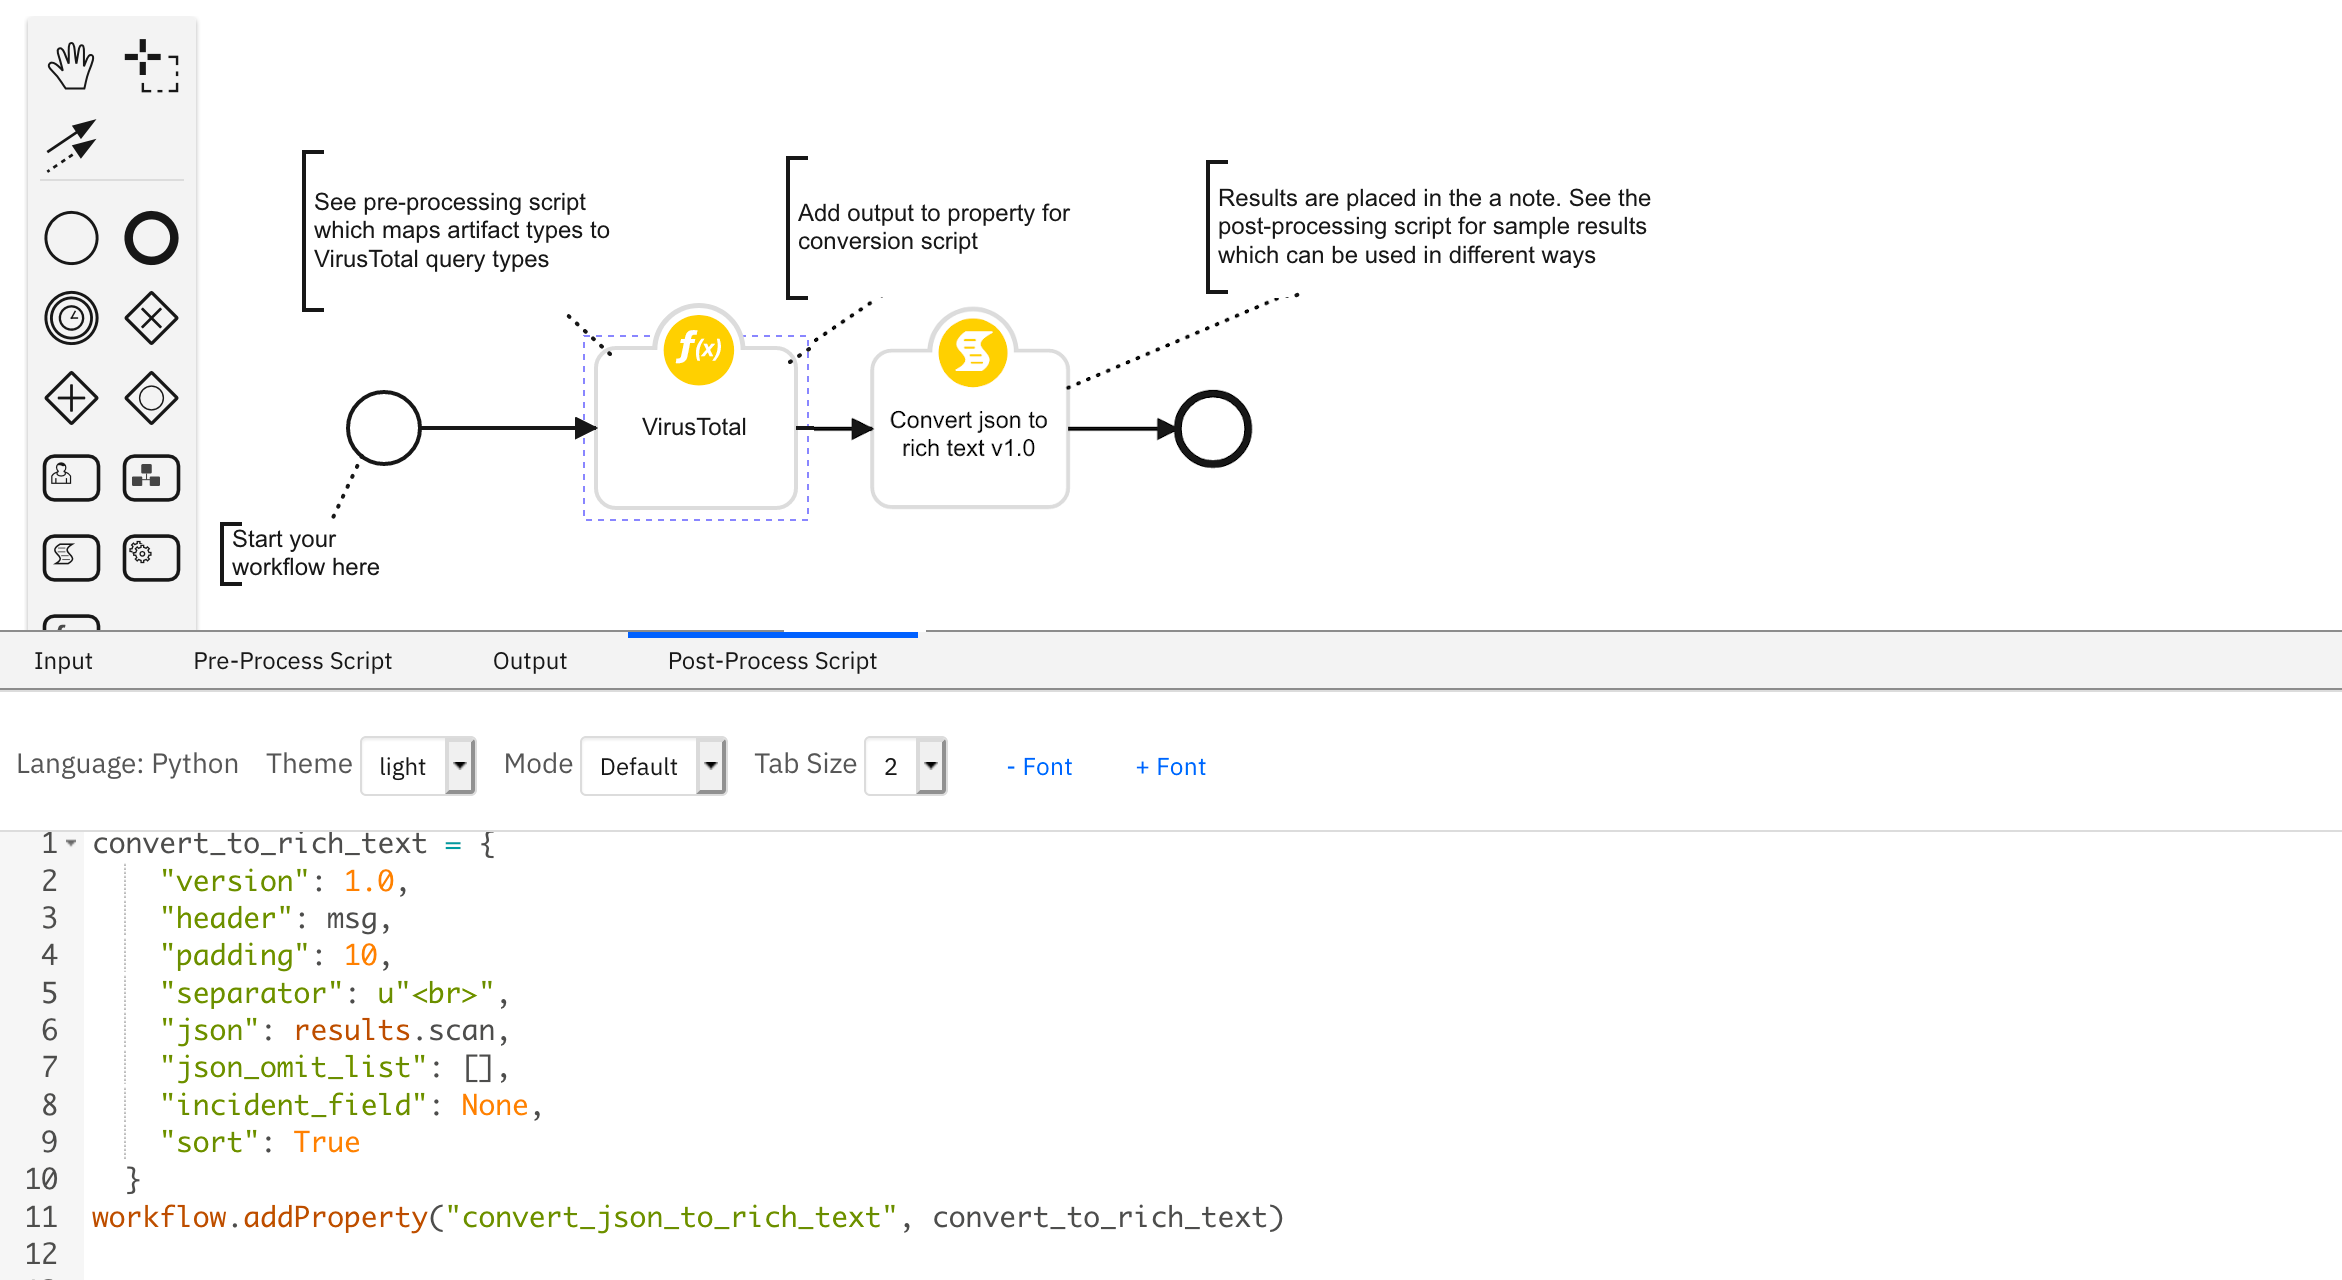Pick the user task in palette
The width and height of the screenshot is (2342, 1280).
(x=71, y=478)
